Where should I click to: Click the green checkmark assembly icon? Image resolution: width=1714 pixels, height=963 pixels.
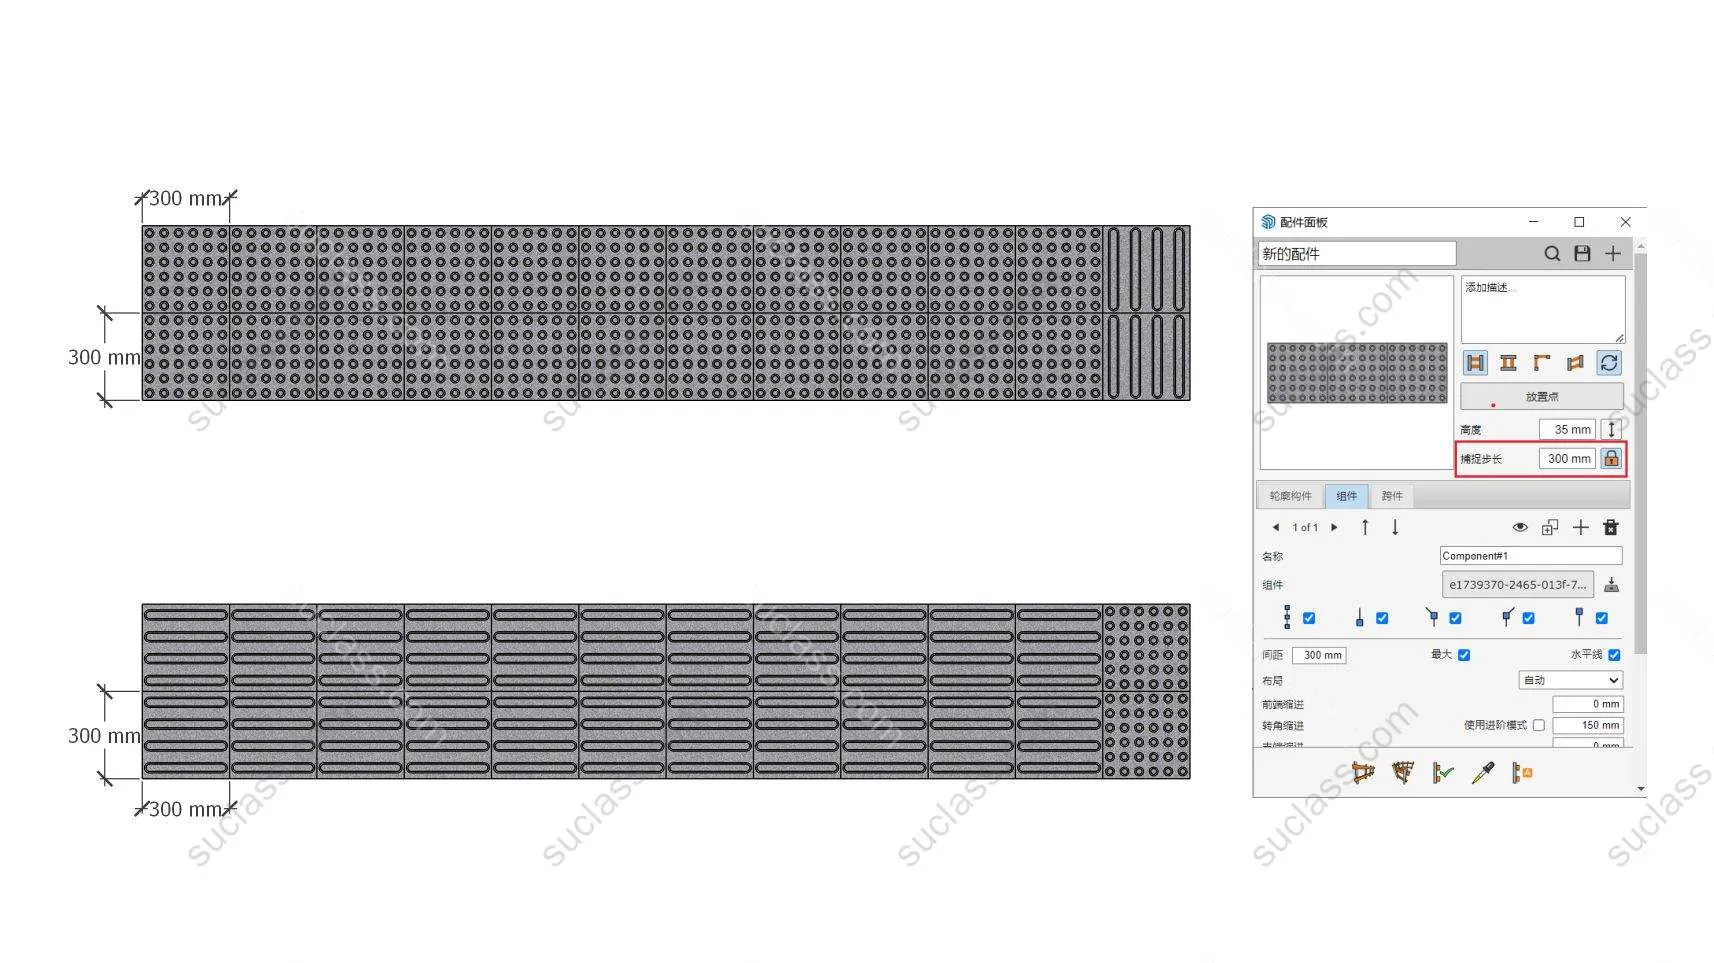(x=1443, y=773)
